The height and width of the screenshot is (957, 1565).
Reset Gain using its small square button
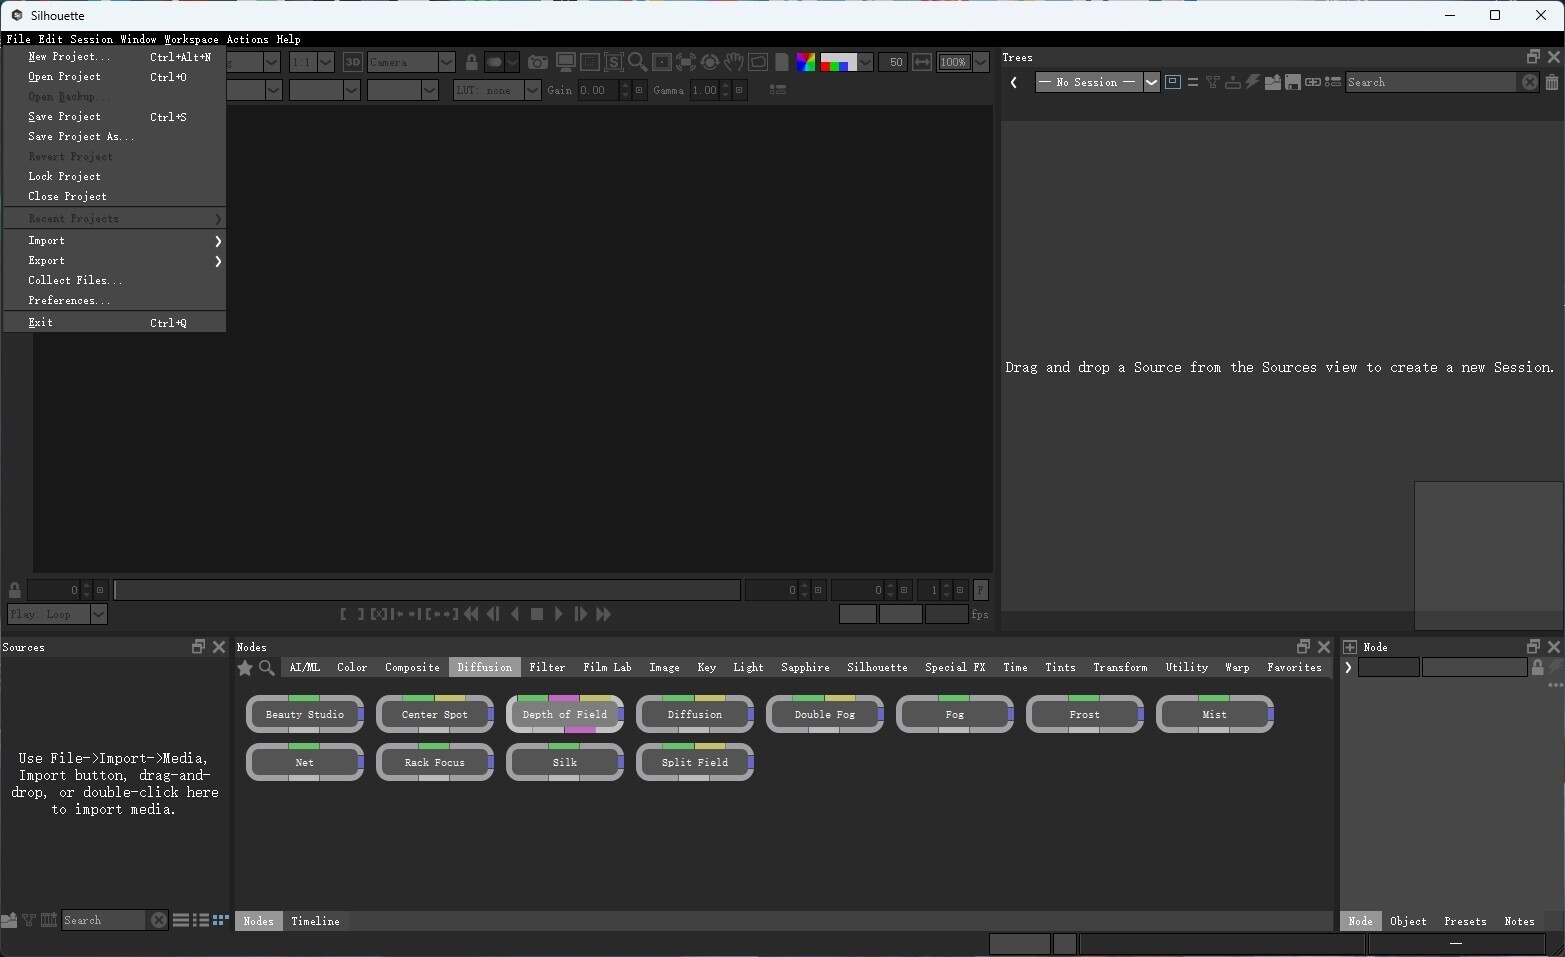(639, 90)
